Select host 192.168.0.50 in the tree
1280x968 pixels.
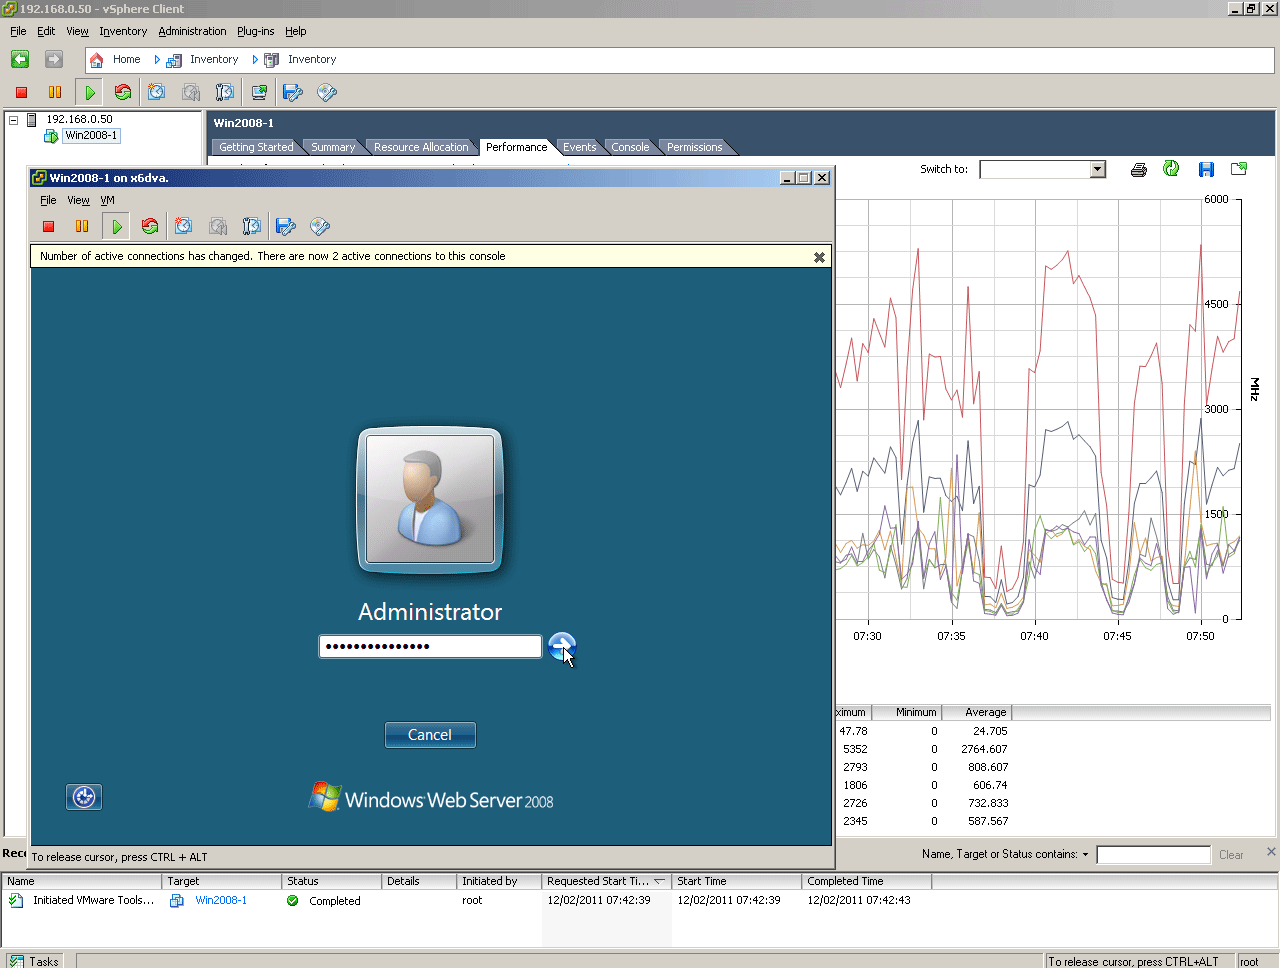click(x=79, y=119)
